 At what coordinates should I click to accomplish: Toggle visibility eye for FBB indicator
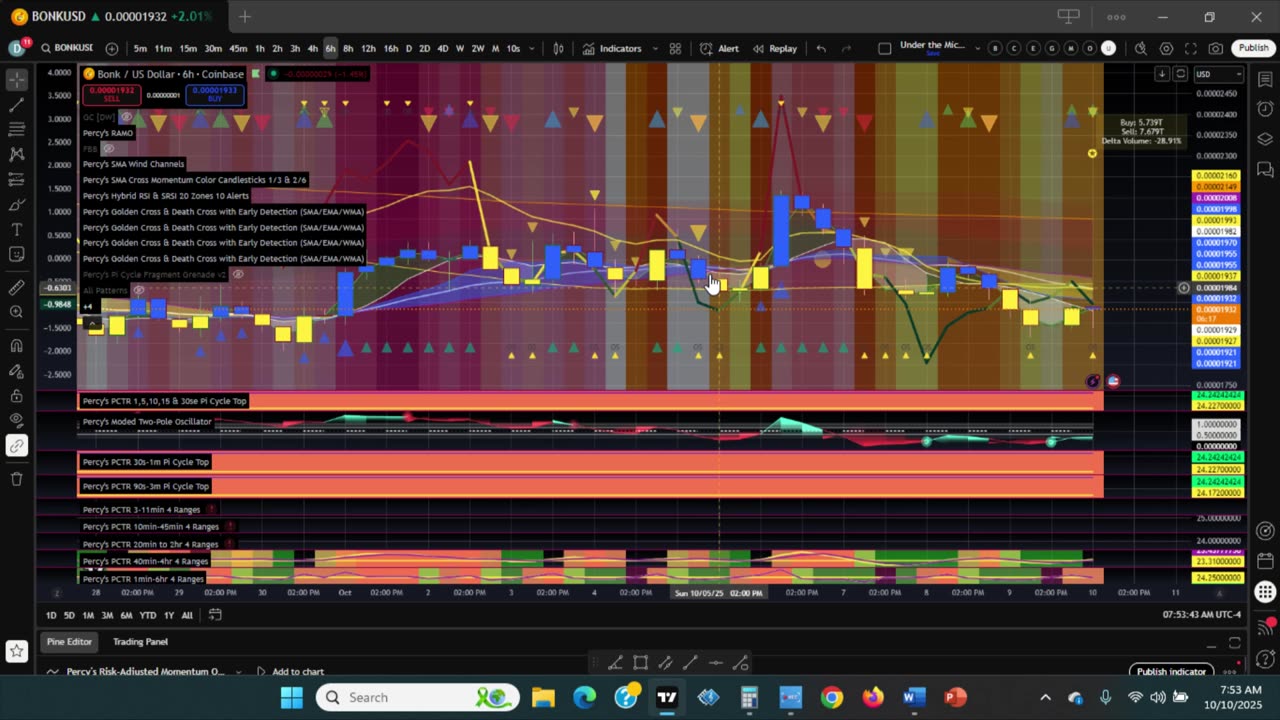pos(109,149)
